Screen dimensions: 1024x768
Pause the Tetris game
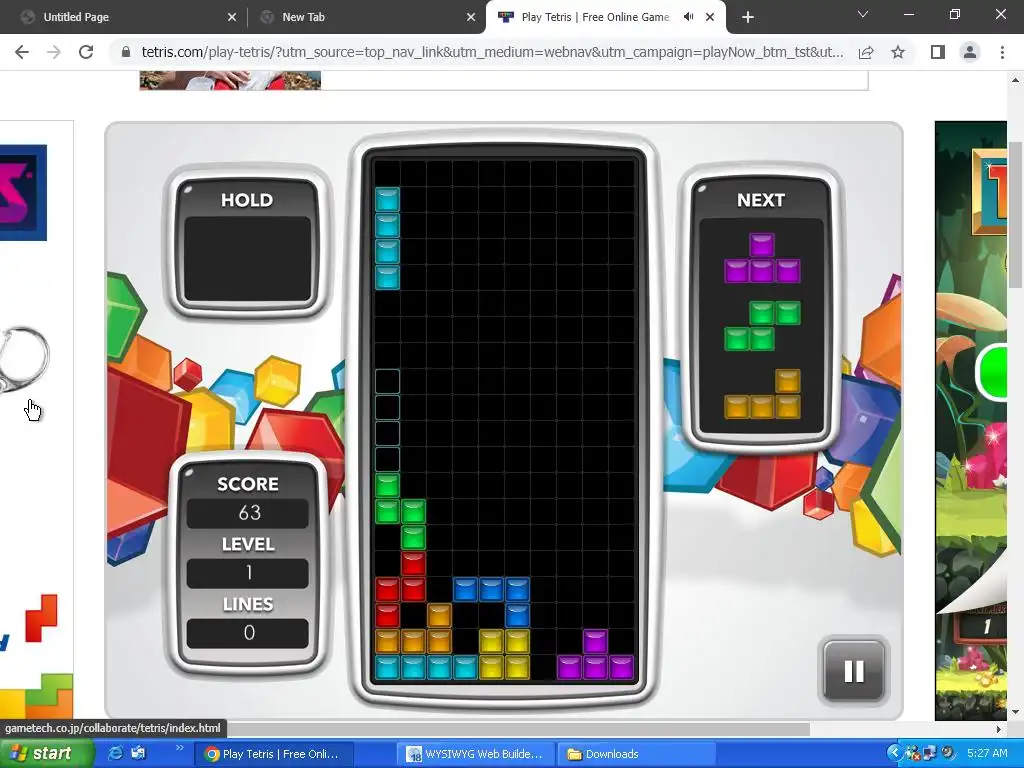pyautogui.click(x=854, y=671)
